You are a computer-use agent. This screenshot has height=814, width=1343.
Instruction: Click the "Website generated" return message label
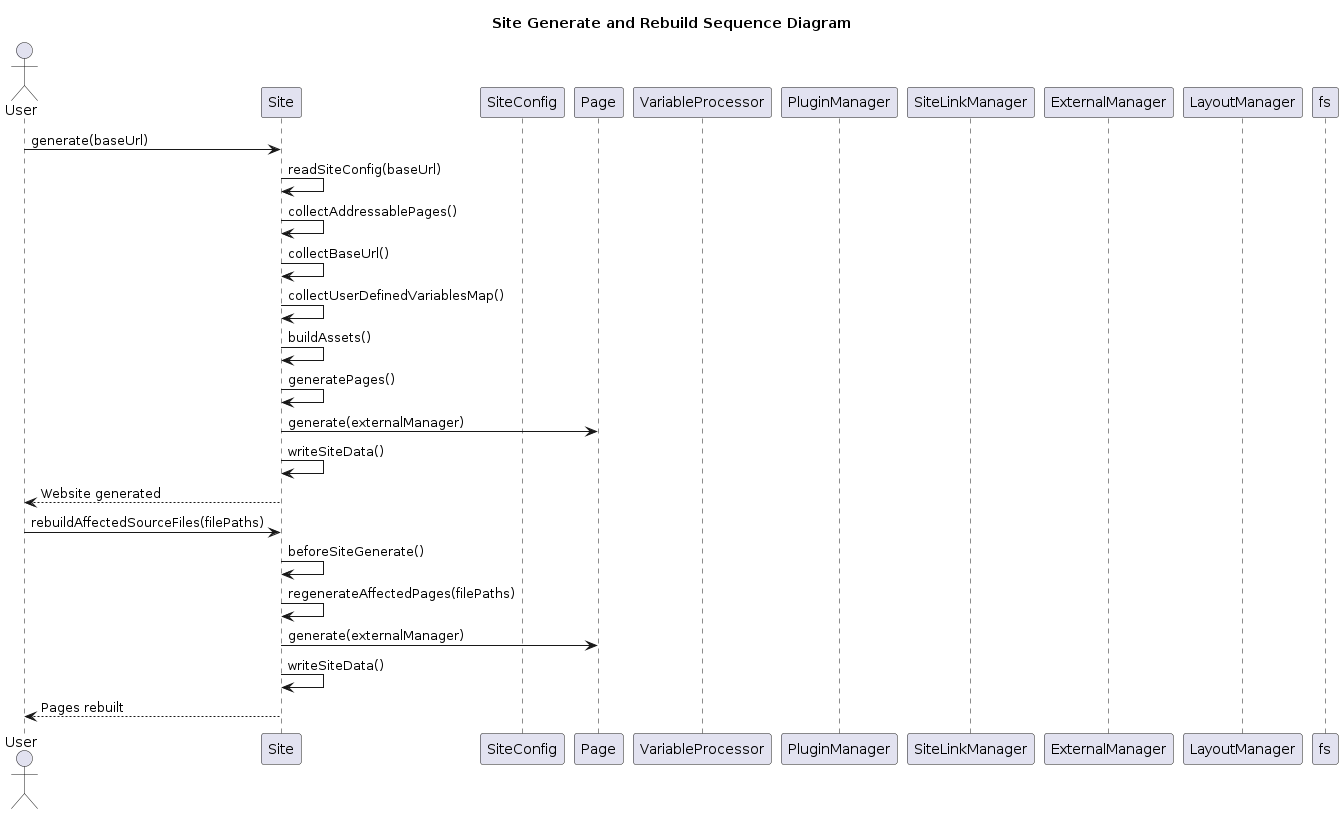pos(100,493)
